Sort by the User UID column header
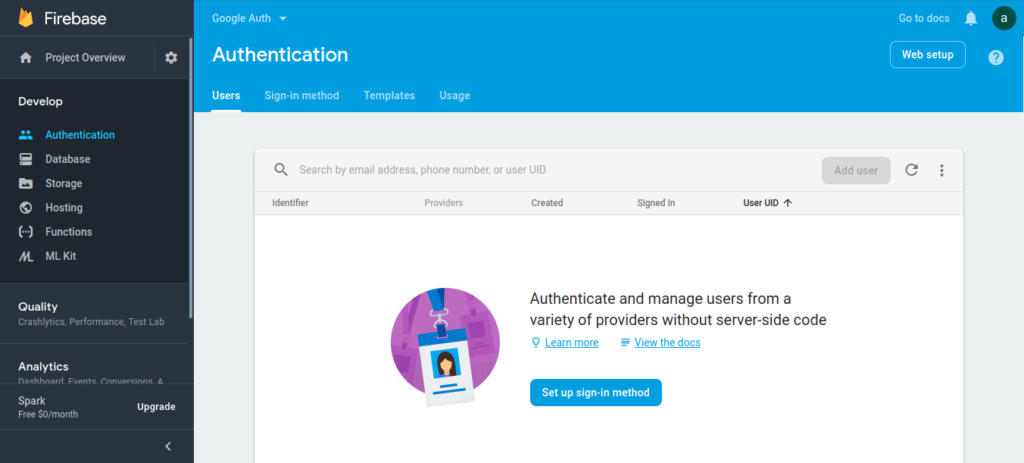The width and height of the screenshot is (1024, 463). coord(761,203)
